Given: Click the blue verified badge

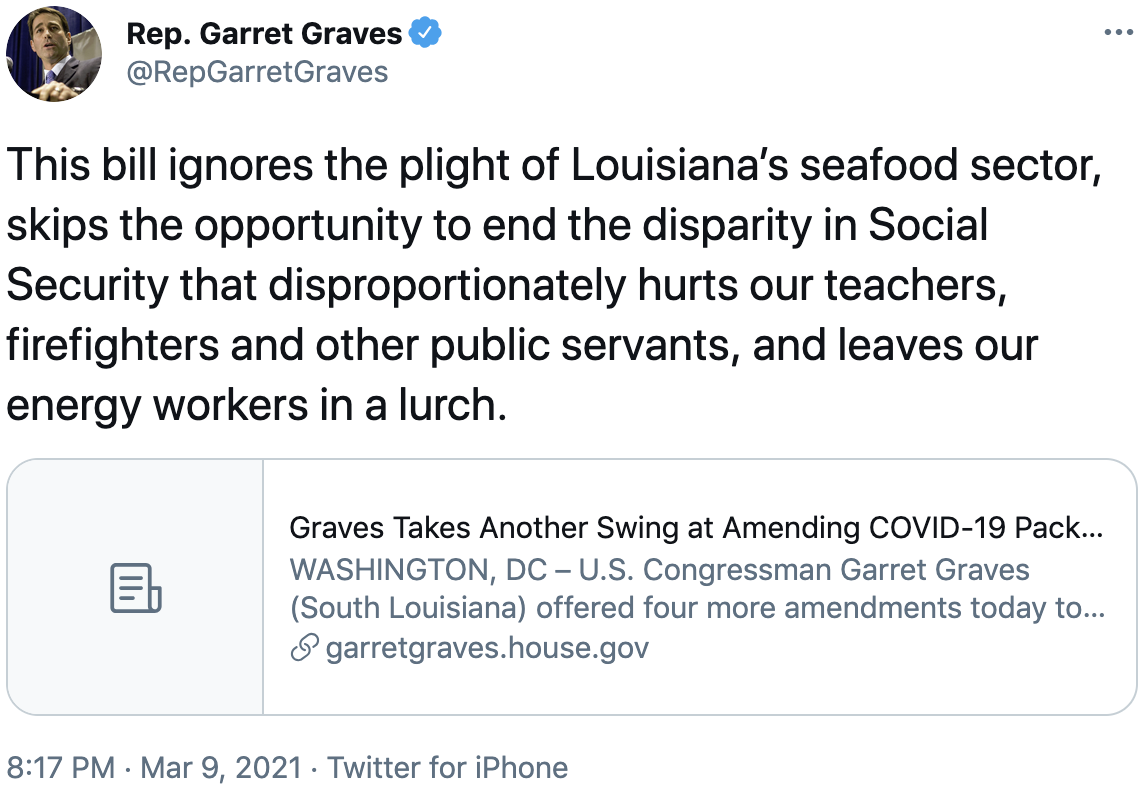Looking at the screenshot, I should (x=426, y=34).
